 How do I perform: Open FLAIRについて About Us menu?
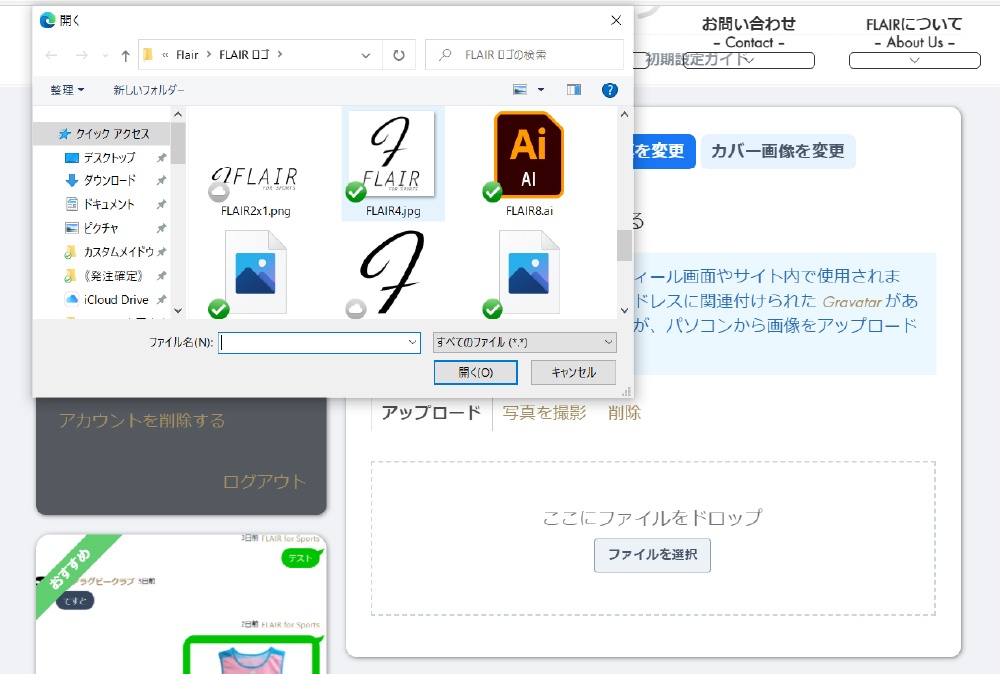[914, 32]
